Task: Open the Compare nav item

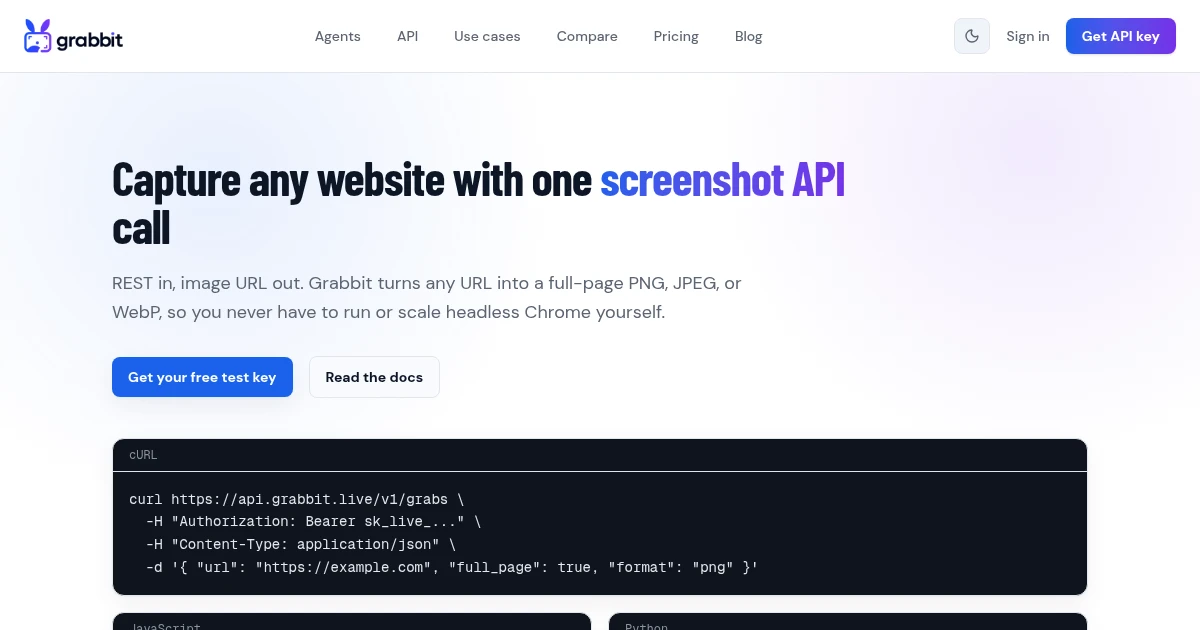Action: pos(587,36)
